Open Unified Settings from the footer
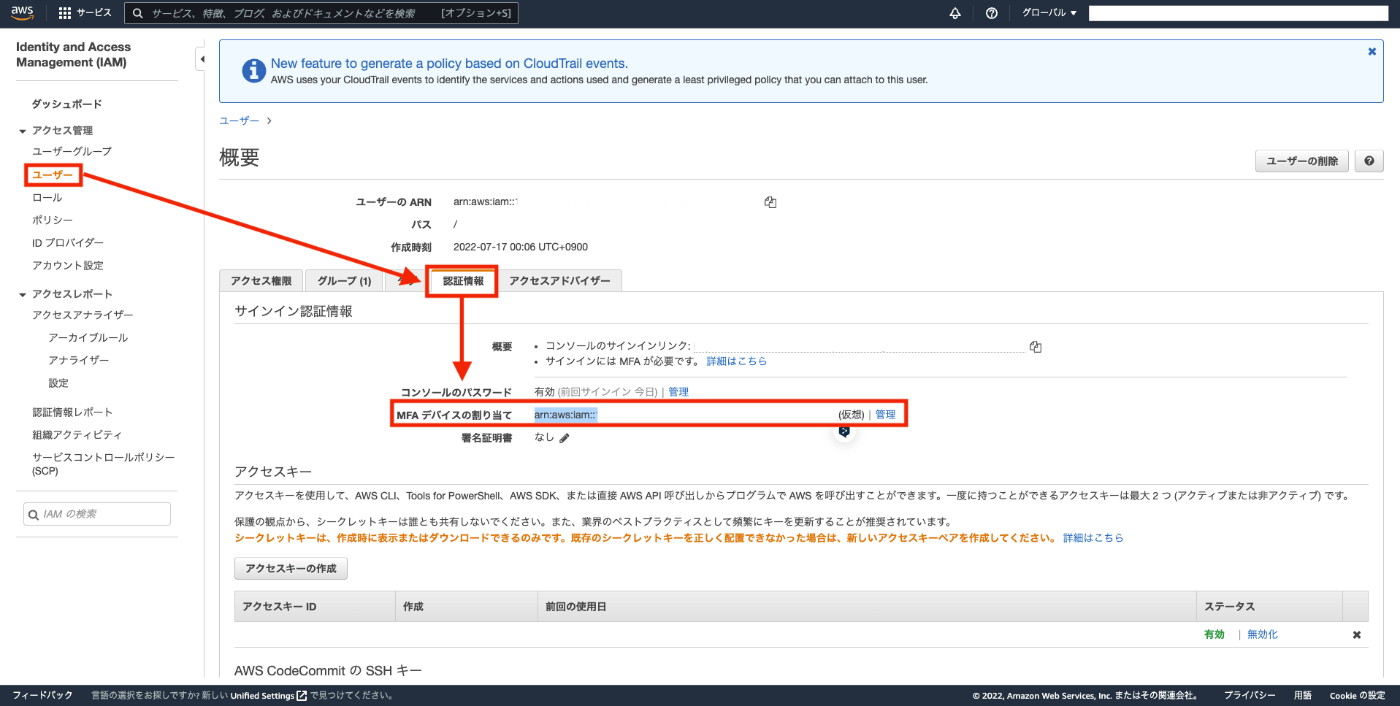Screen dimensions: 1400x706 (268, 695)
